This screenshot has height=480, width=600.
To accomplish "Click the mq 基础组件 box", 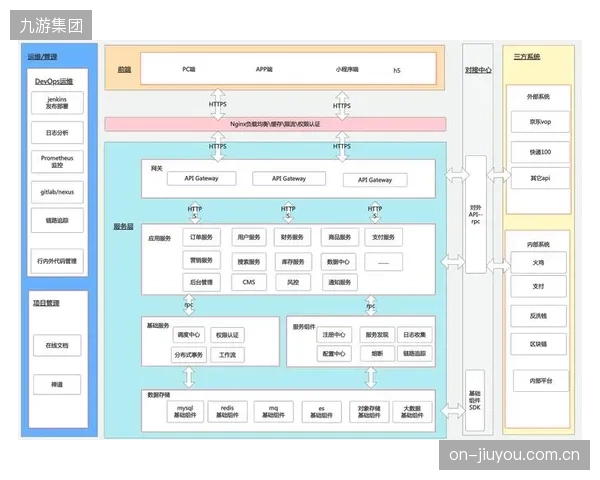I will [273, 411].
